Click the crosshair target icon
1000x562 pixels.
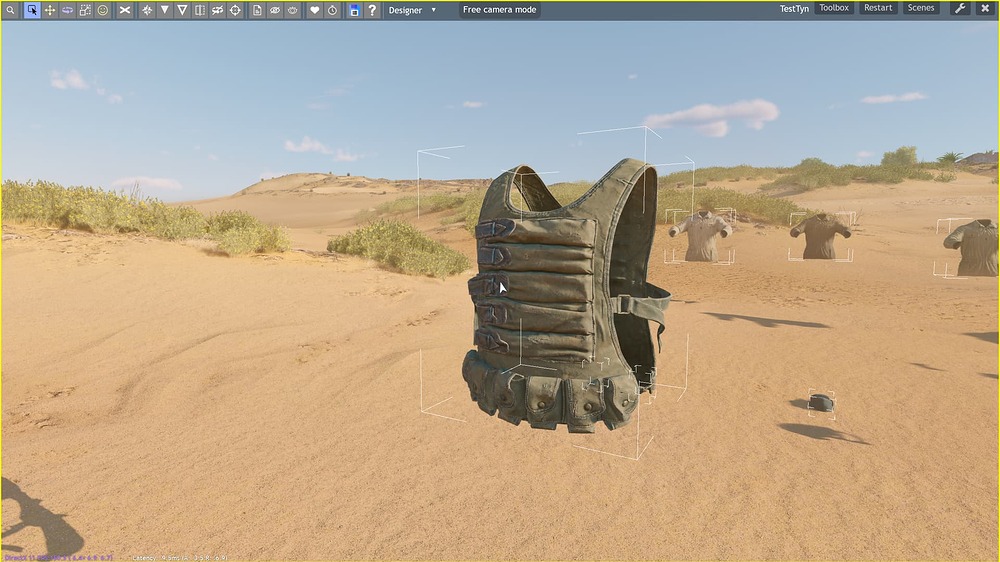(235, 10)
